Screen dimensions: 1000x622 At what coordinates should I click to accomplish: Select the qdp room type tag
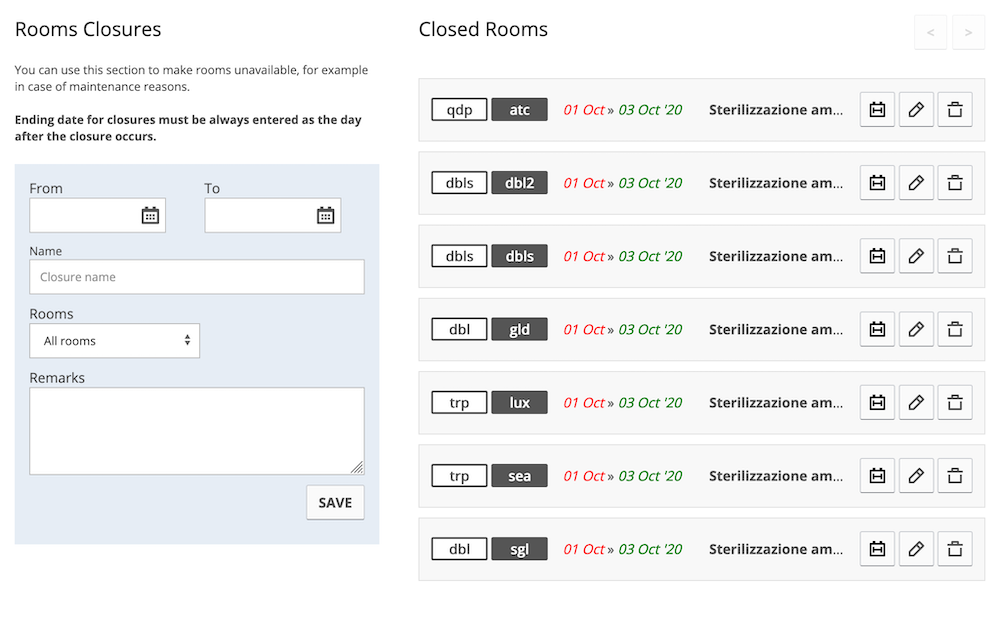459,110
